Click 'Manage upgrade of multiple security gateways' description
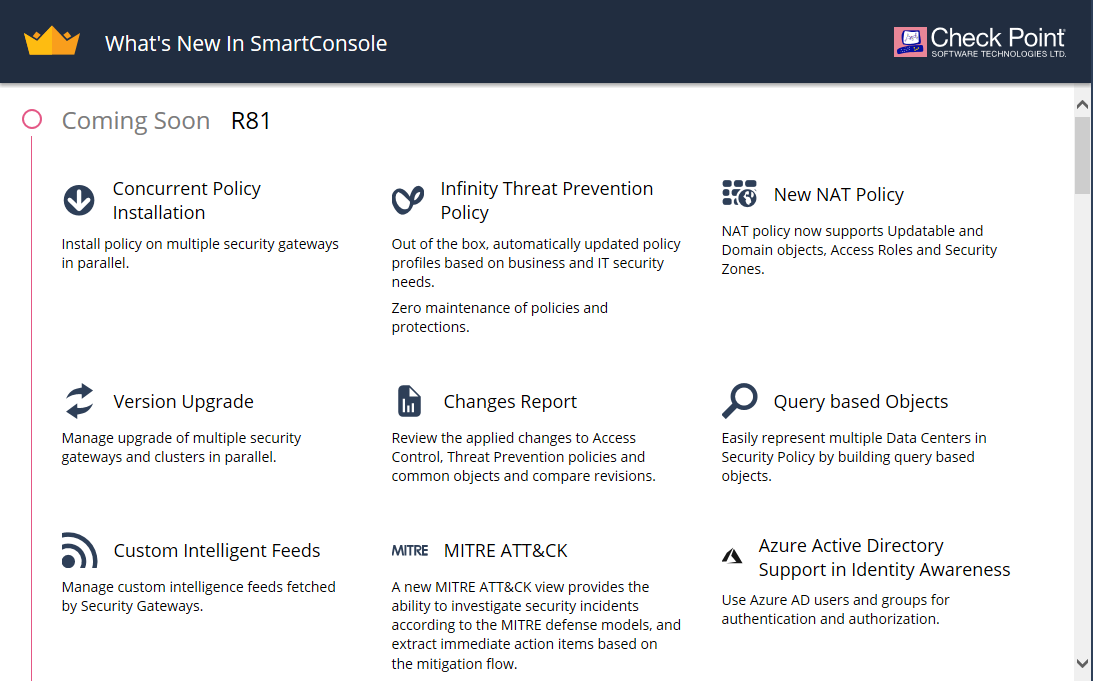This screenshot has width=1093, height=681. 181,447
